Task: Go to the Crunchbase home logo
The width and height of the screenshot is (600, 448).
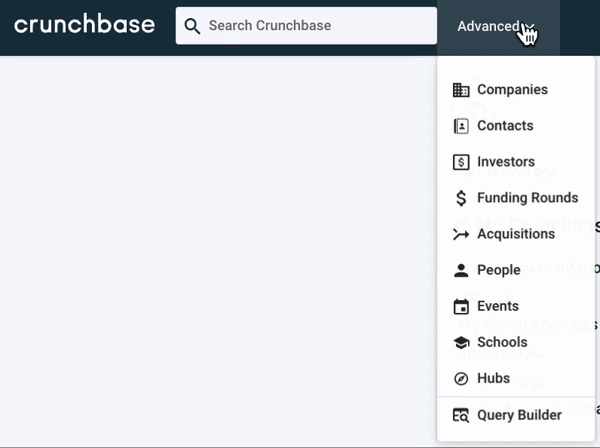Action: click(84, 25)
